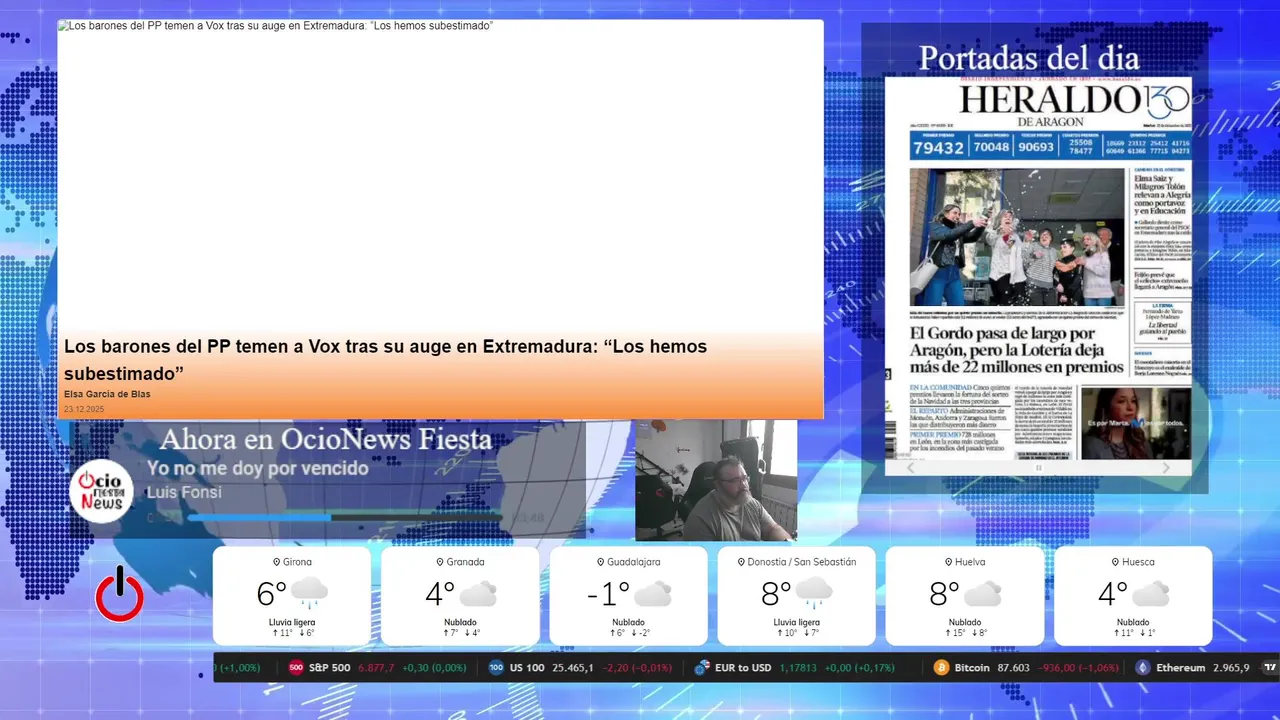Click Granada cloud weather icon
The image size is (1280, 720).
(x=478, y=594)
